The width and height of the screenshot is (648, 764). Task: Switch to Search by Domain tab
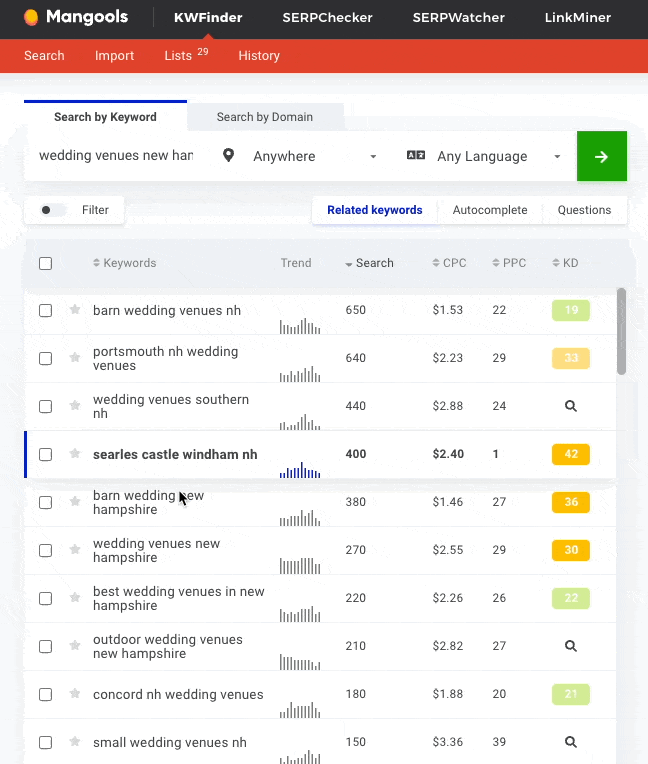pos(264,117)
